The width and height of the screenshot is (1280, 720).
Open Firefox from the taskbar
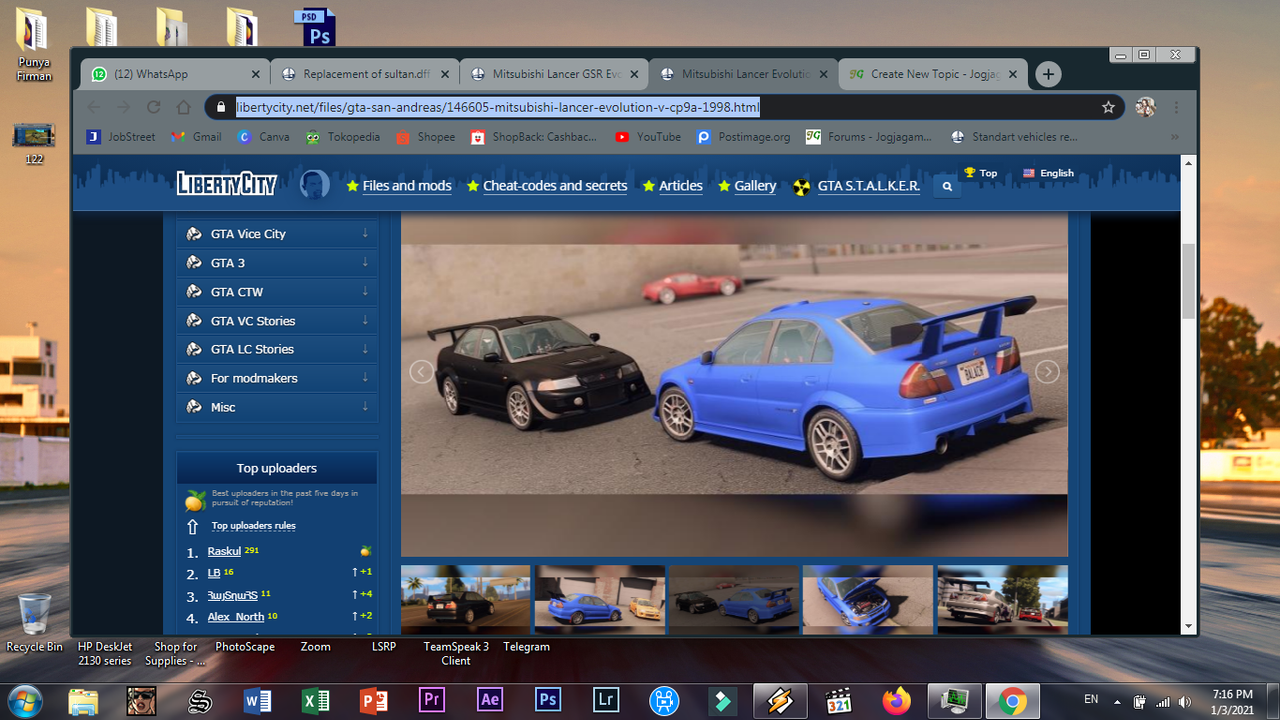(x=896, y=700)
